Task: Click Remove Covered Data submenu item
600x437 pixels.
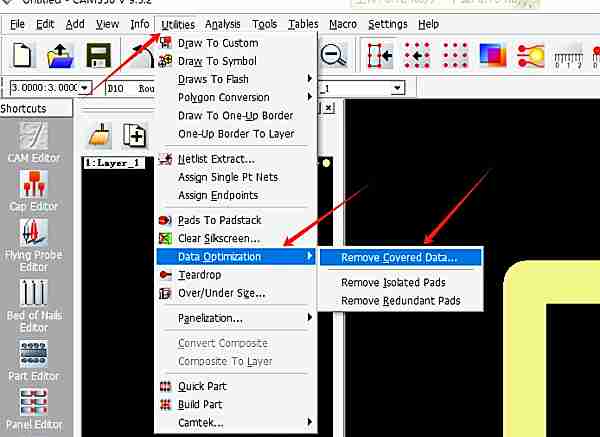Action: tap(401, 258)
